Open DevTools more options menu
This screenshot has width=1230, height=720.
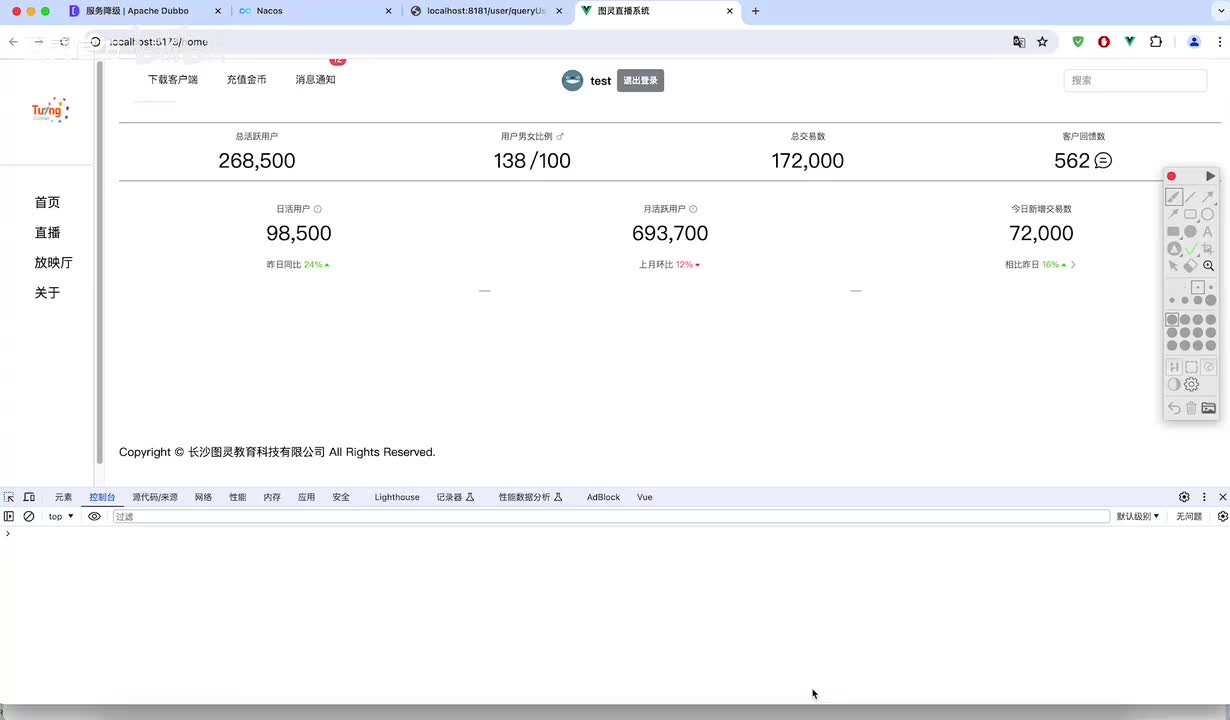coord(1204,497)
